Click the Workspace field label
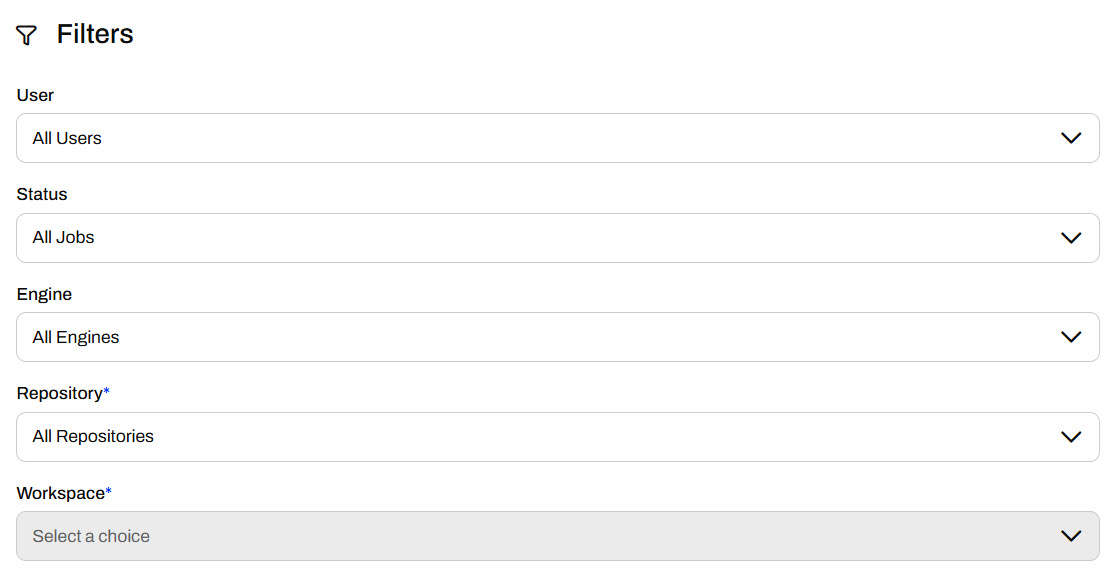The height and width of the screenshot is (572, 1116). tap(60, 493)
